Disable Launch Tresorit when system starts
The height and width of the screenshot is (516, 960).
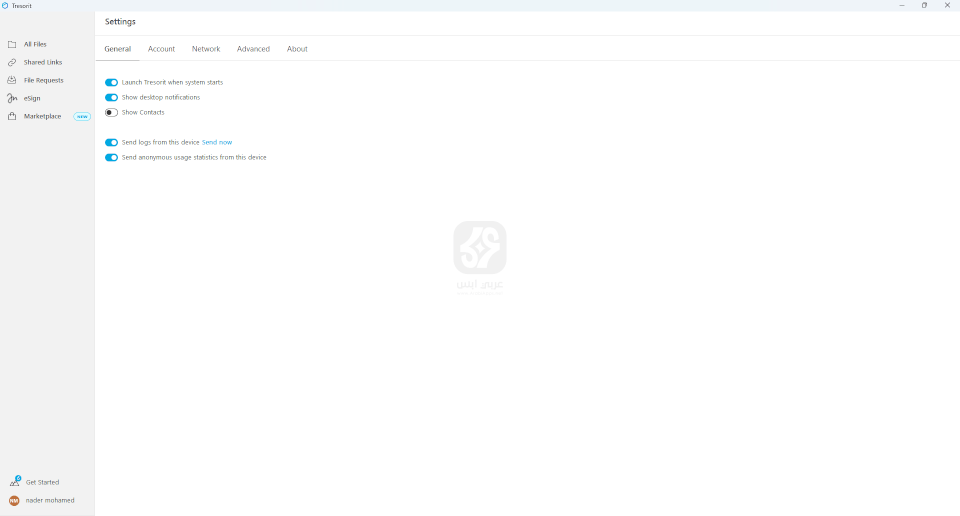[111, 82]
